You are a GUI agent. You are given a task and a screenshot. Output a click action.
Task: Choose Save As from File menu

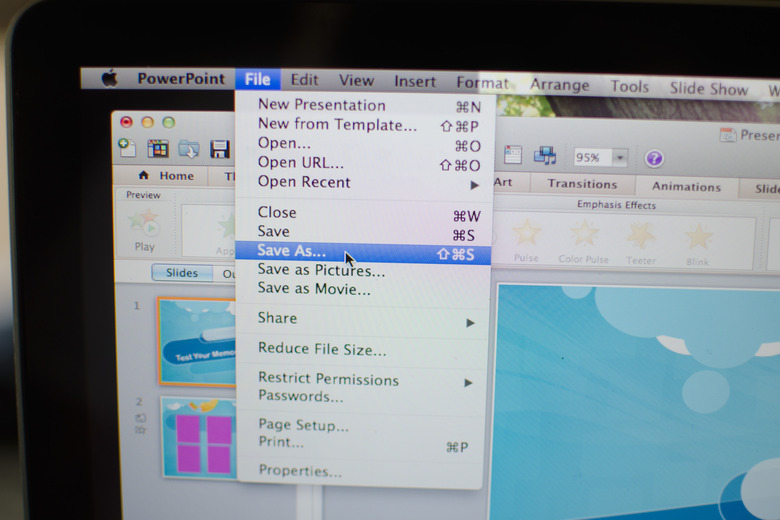290,253
